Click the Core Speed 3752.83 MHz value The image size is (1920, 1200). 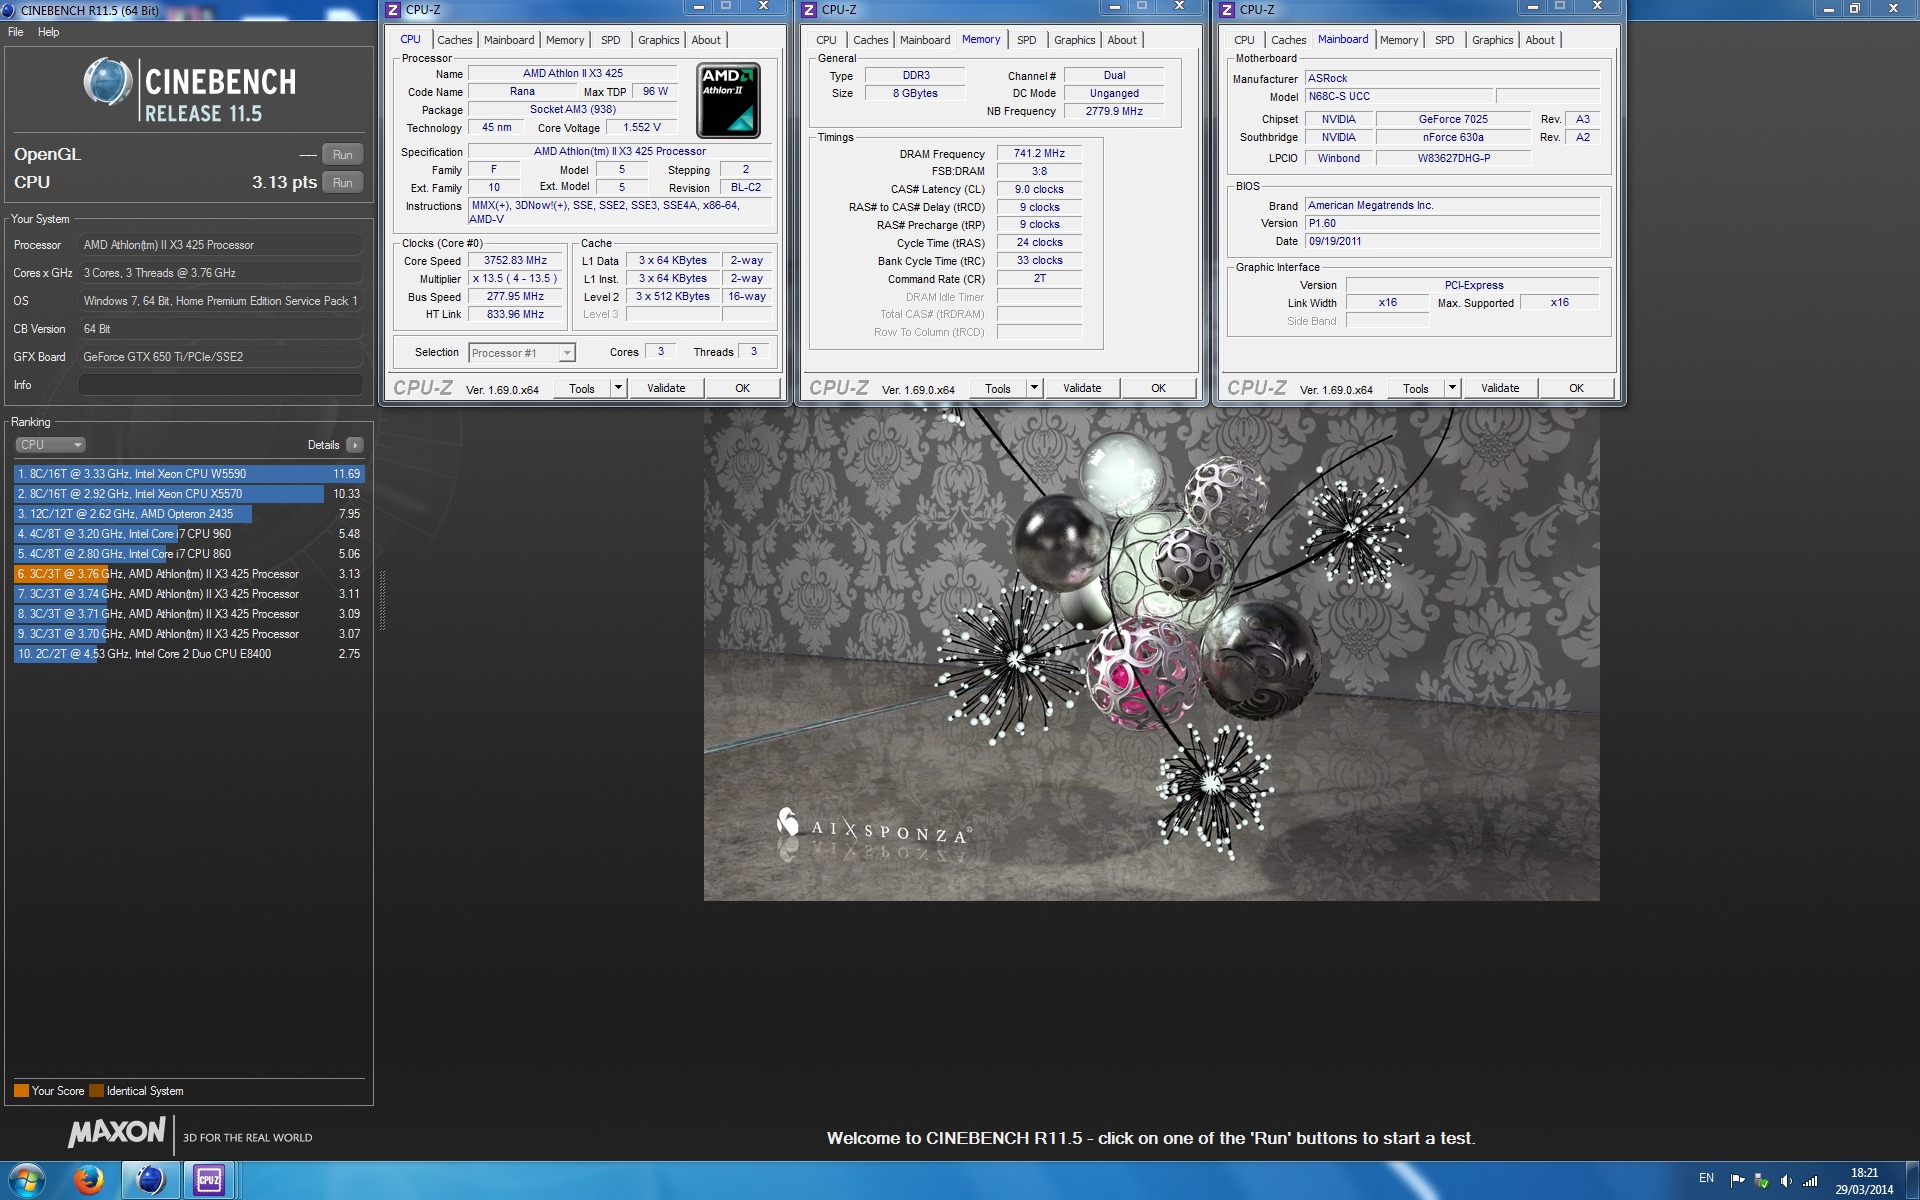click(515, 260)
